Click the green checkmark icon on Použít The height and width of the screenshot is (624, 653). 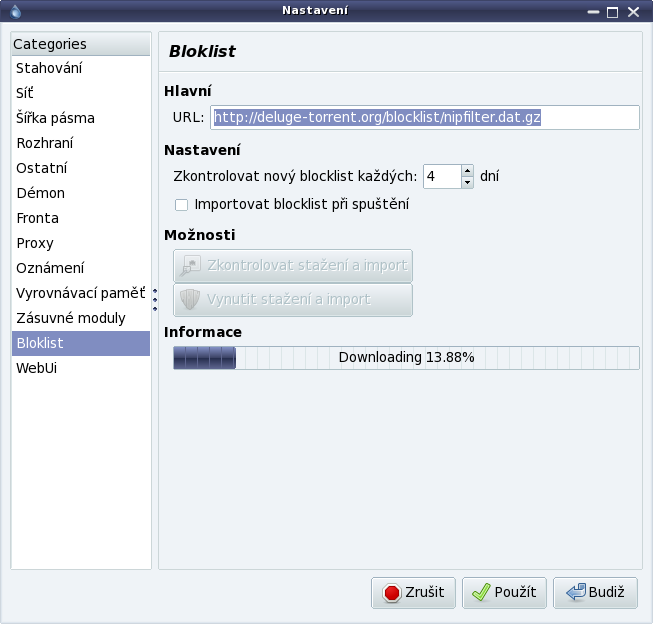point(481,592)
